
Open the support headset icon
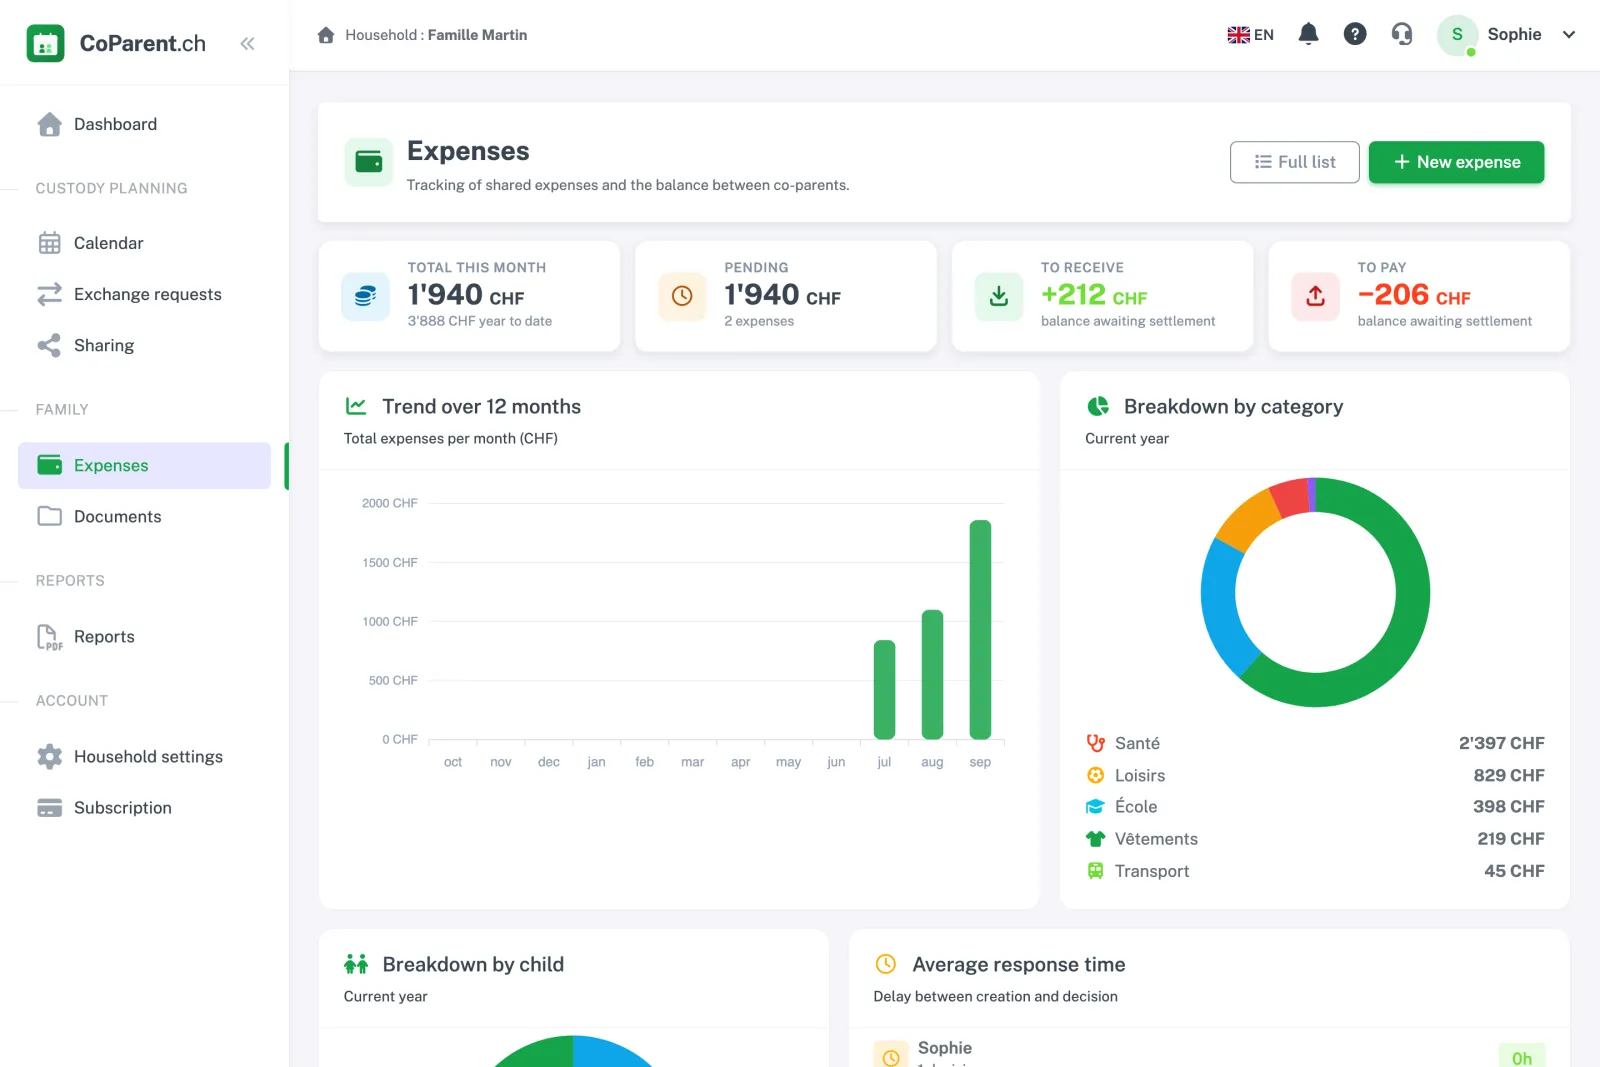(x=1402, y=34)
